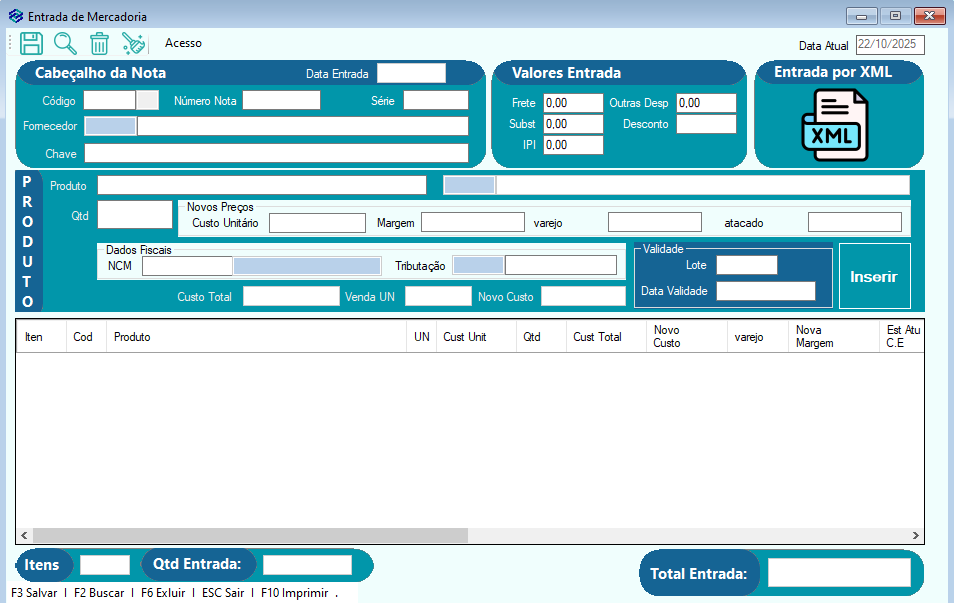
Task: Click the Data Validade field
Action: click(x=765, y=291)
